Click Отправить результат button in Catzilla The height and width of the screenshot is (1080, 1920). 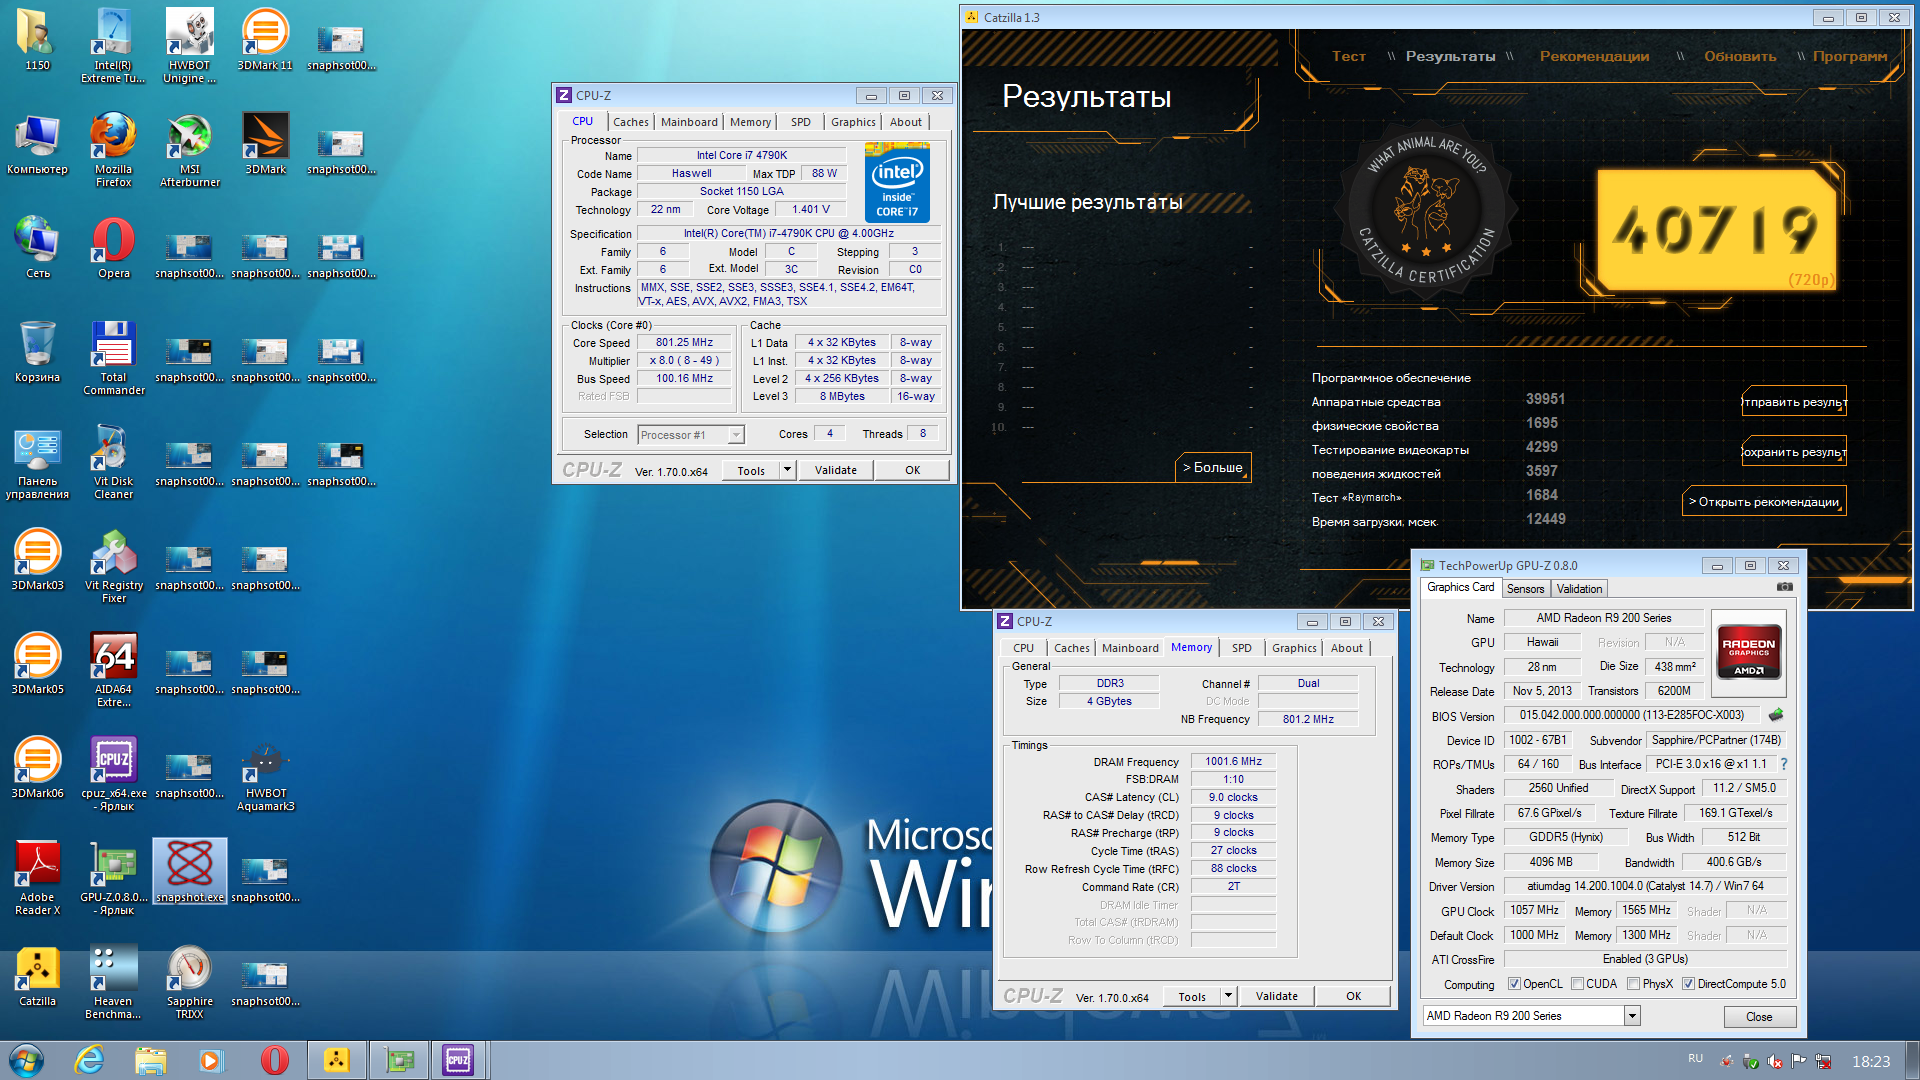(1794, 402)
